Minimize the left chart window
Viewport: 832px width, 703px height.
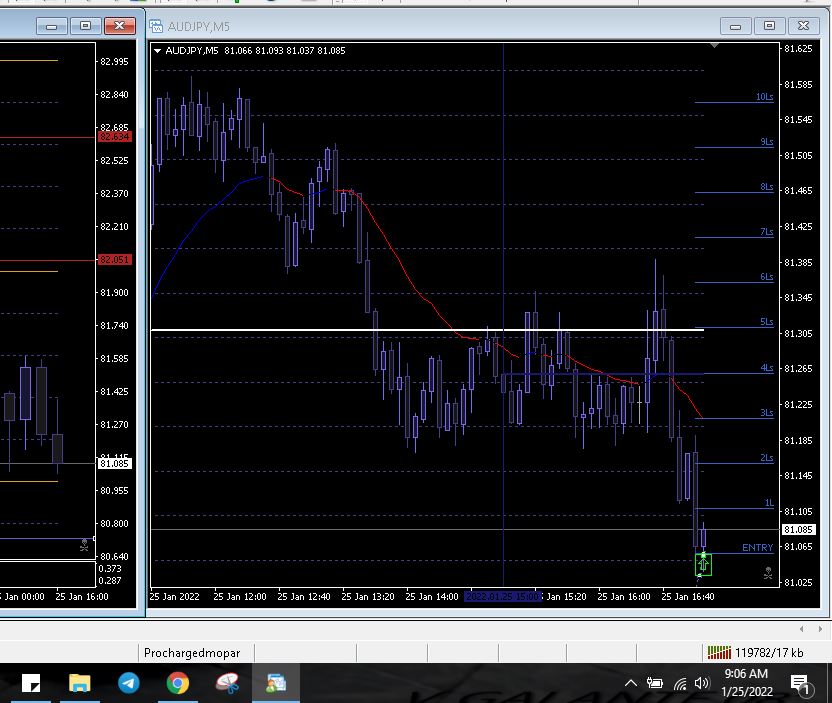point(51,25)
